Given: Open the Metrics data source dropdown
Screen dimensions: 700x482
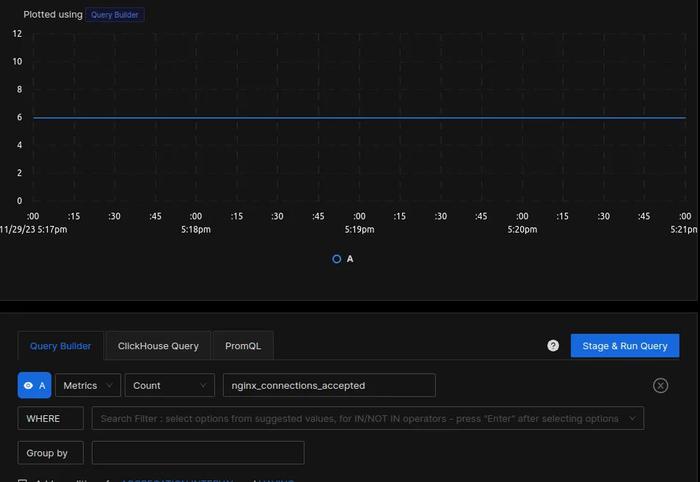Looking at the screenshot, I should coord(88,385).
